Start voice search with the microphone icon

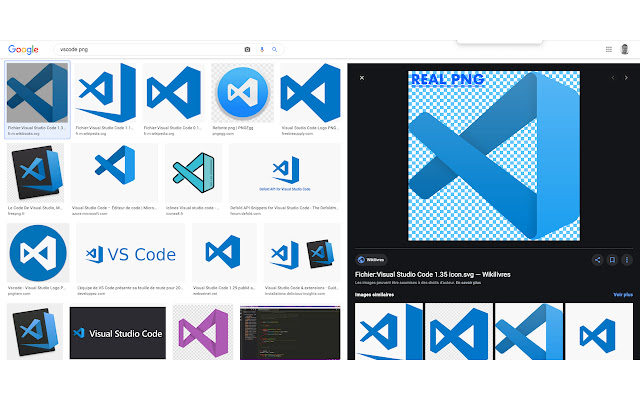(262, 49)
